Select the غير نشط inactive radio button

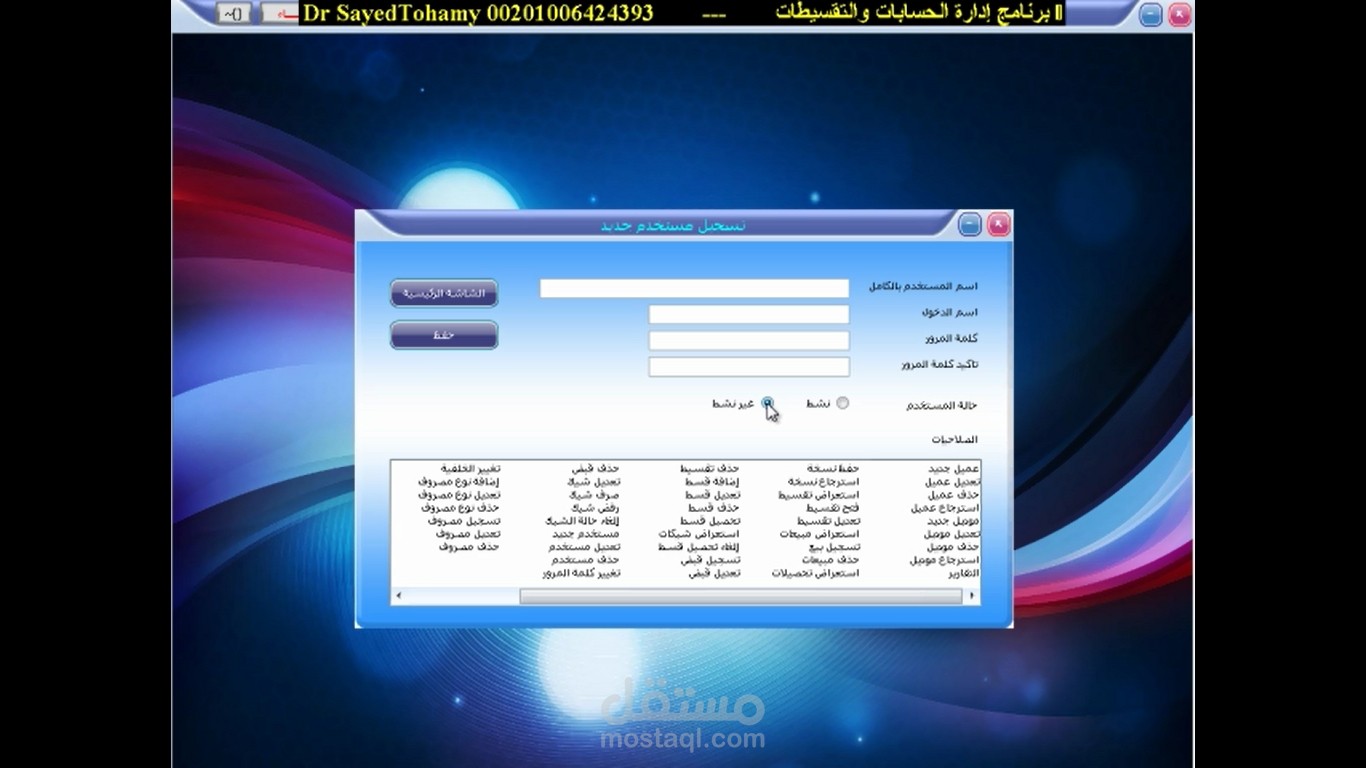click(767, 403)
